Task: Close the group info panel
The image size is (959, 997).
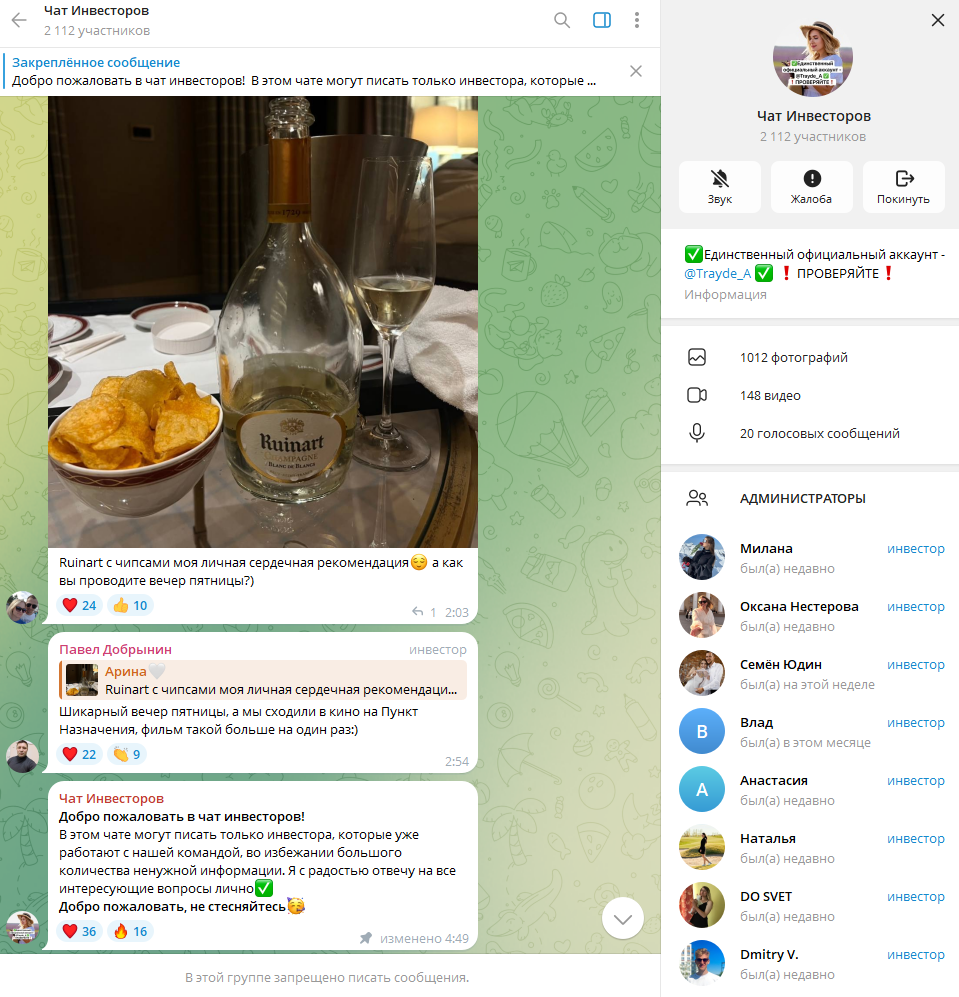Action: pyautogui.click(x=937, y=20)
